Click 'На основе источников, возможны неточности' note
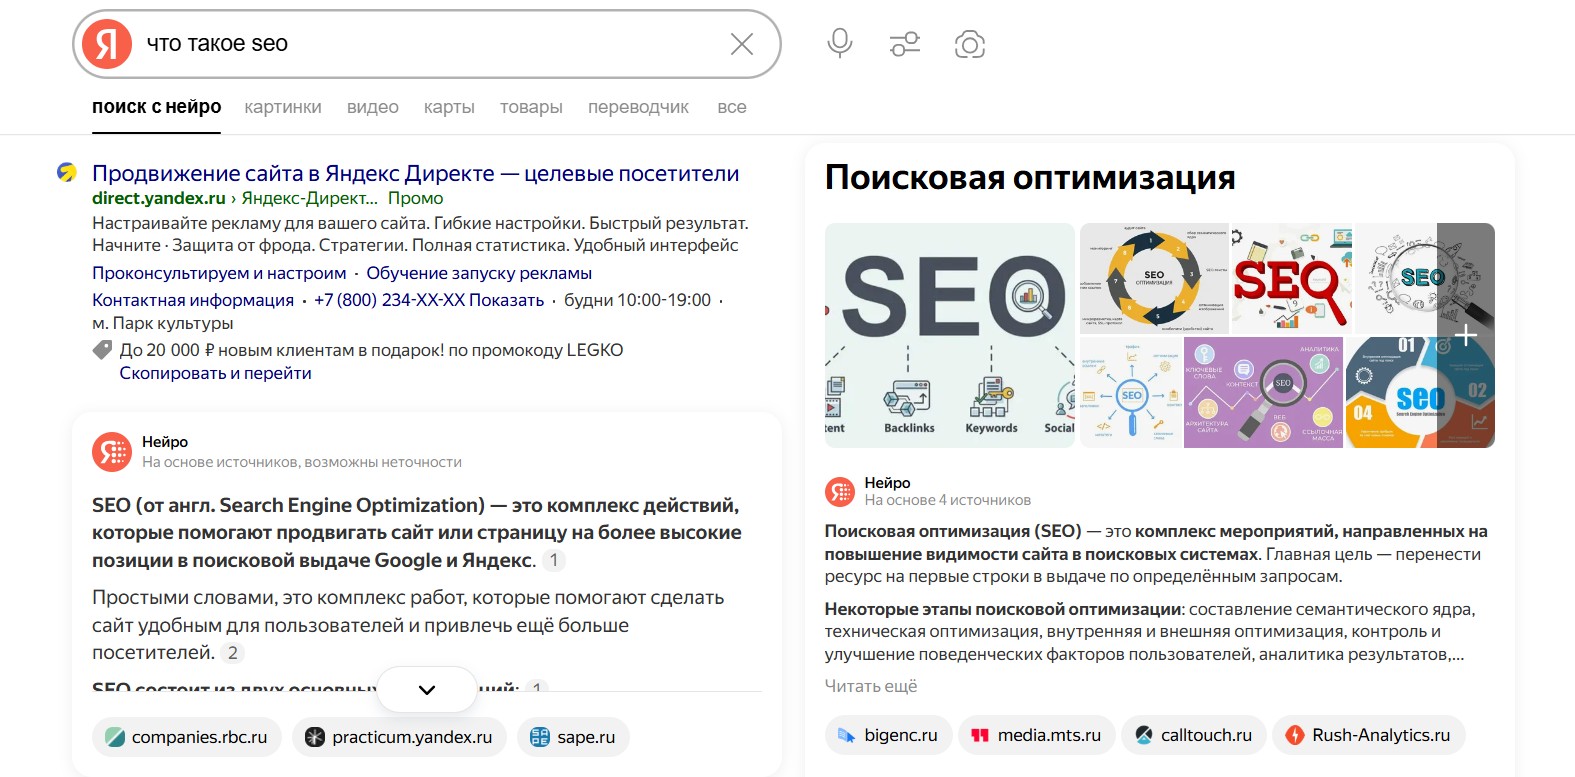This screenshot has width=1575, height=777. 302,462
